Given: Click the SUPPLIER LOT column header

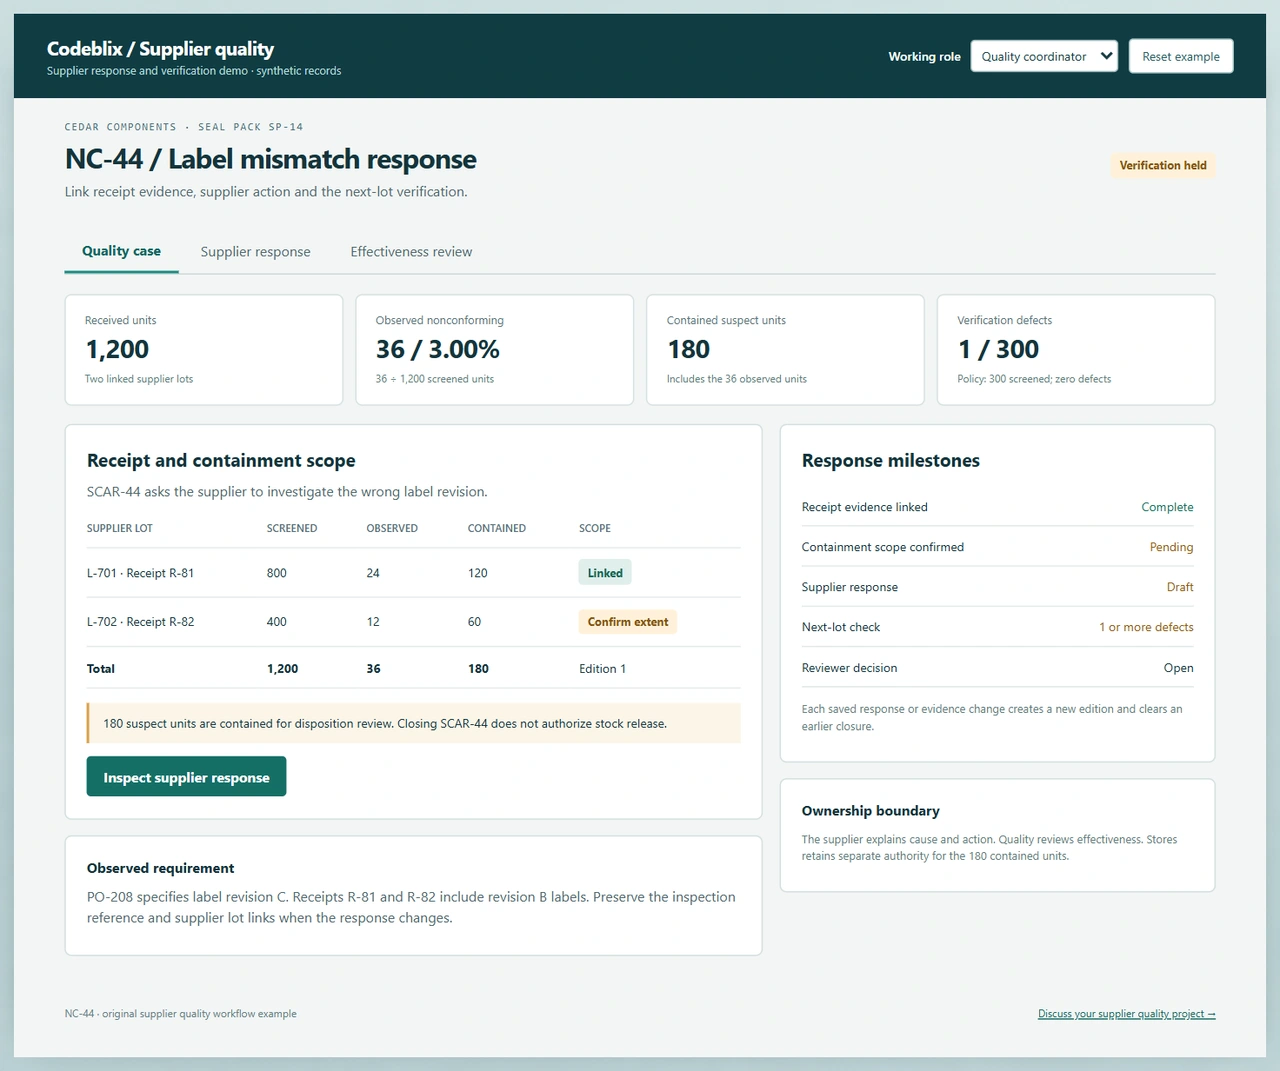Looking at the screenshot, I should 120,528.
